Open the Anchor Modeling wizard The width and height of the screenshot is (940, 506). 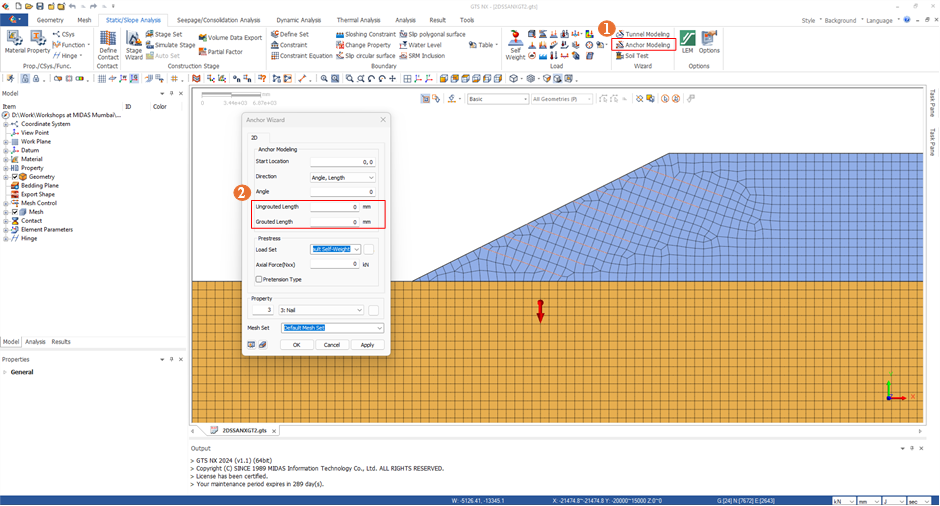pos(643,45)
